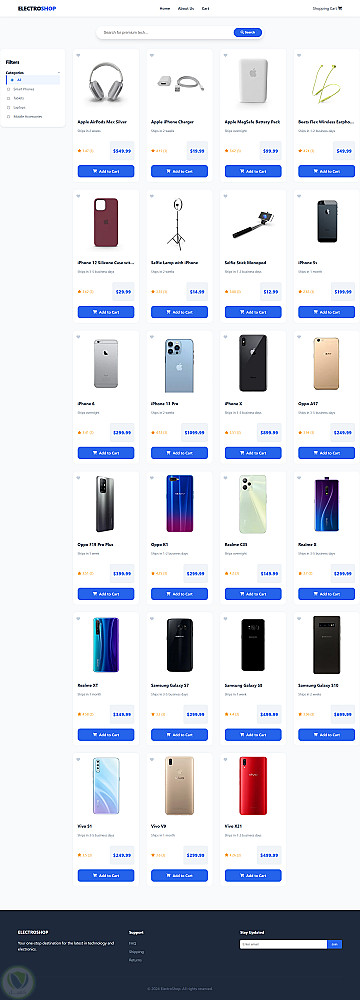Collapse the Categories filter section

tap(59, 73)
